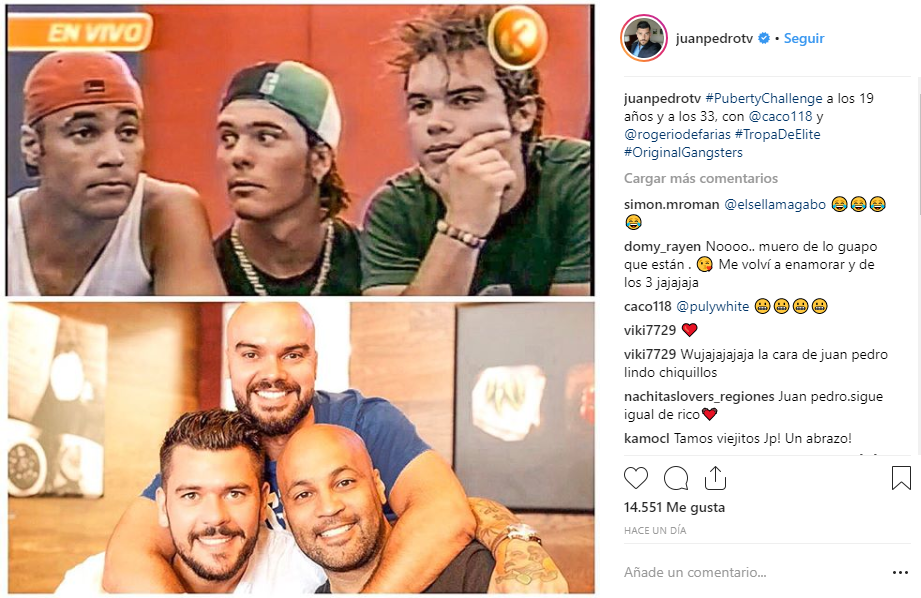Open the #OriginalGangsters hashtag

[x=683, y=153]
